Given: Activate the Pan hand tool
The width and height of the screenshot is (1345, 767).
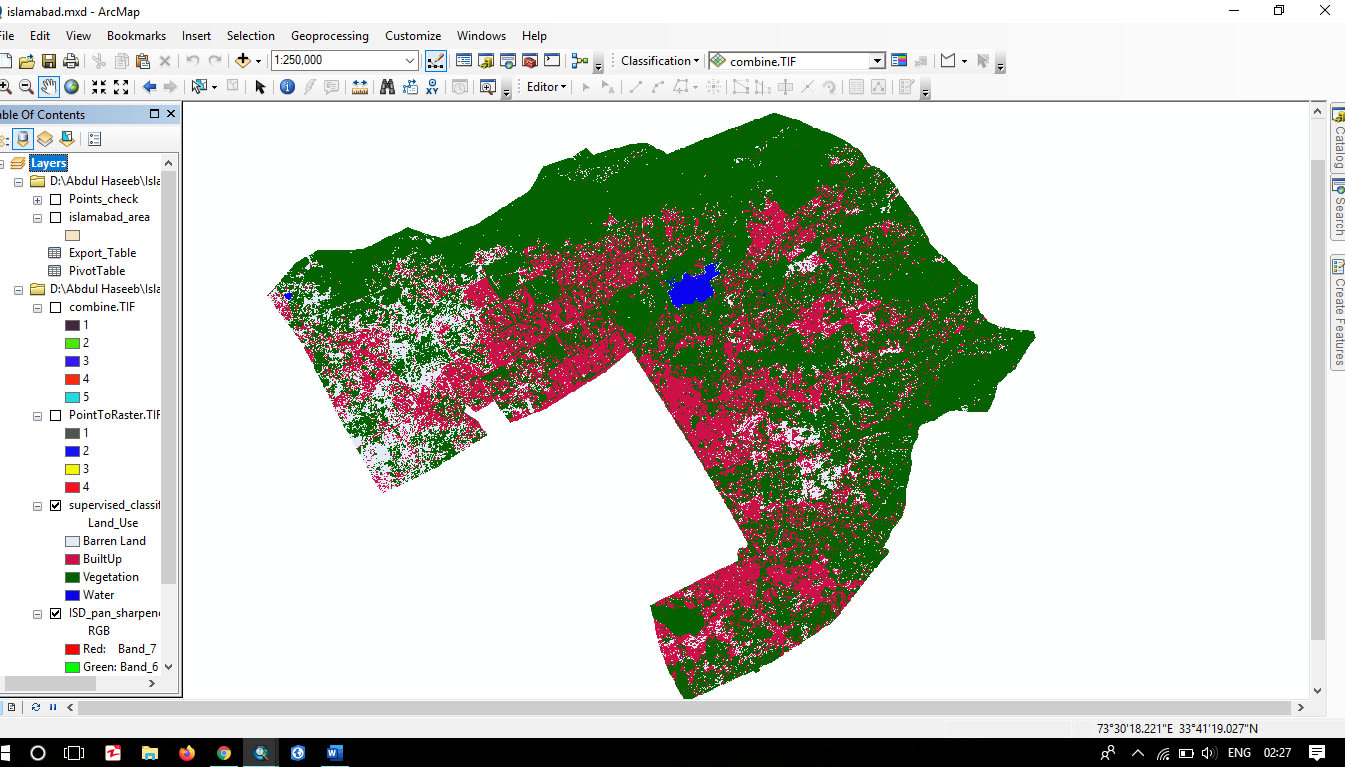Looking at the screenshot, I should pyautogui.click(x=48, y=87).
